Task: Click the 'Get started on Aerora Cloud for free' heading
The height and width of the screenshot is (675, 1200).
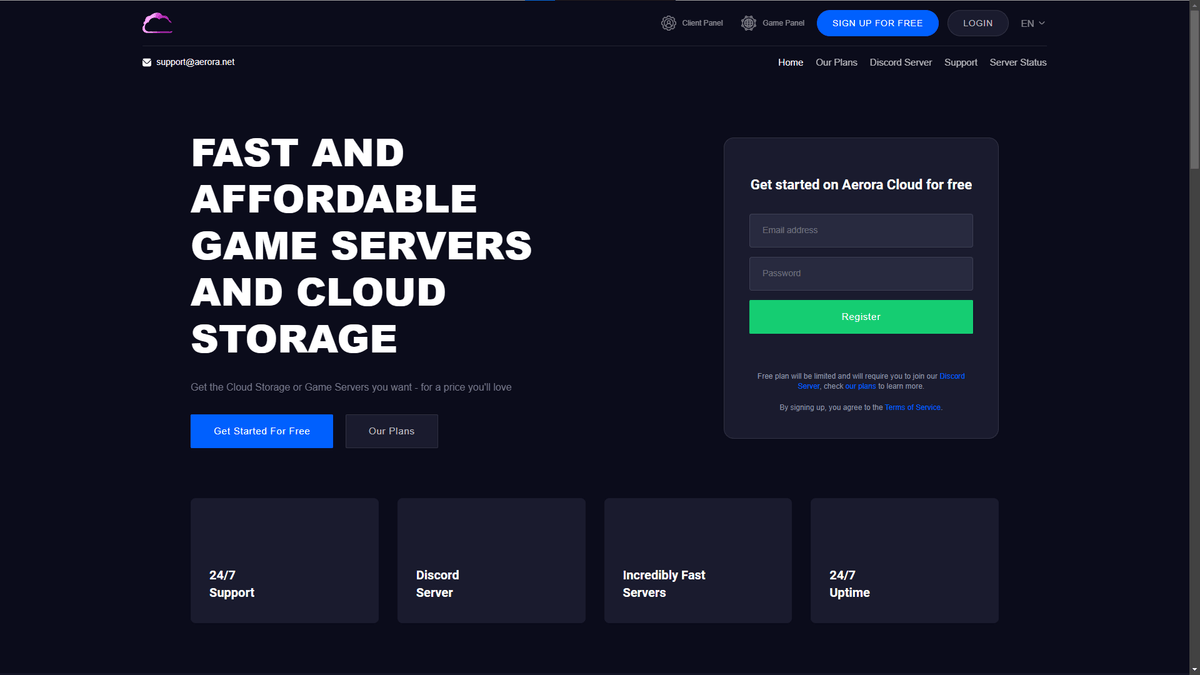Action: 861,185
